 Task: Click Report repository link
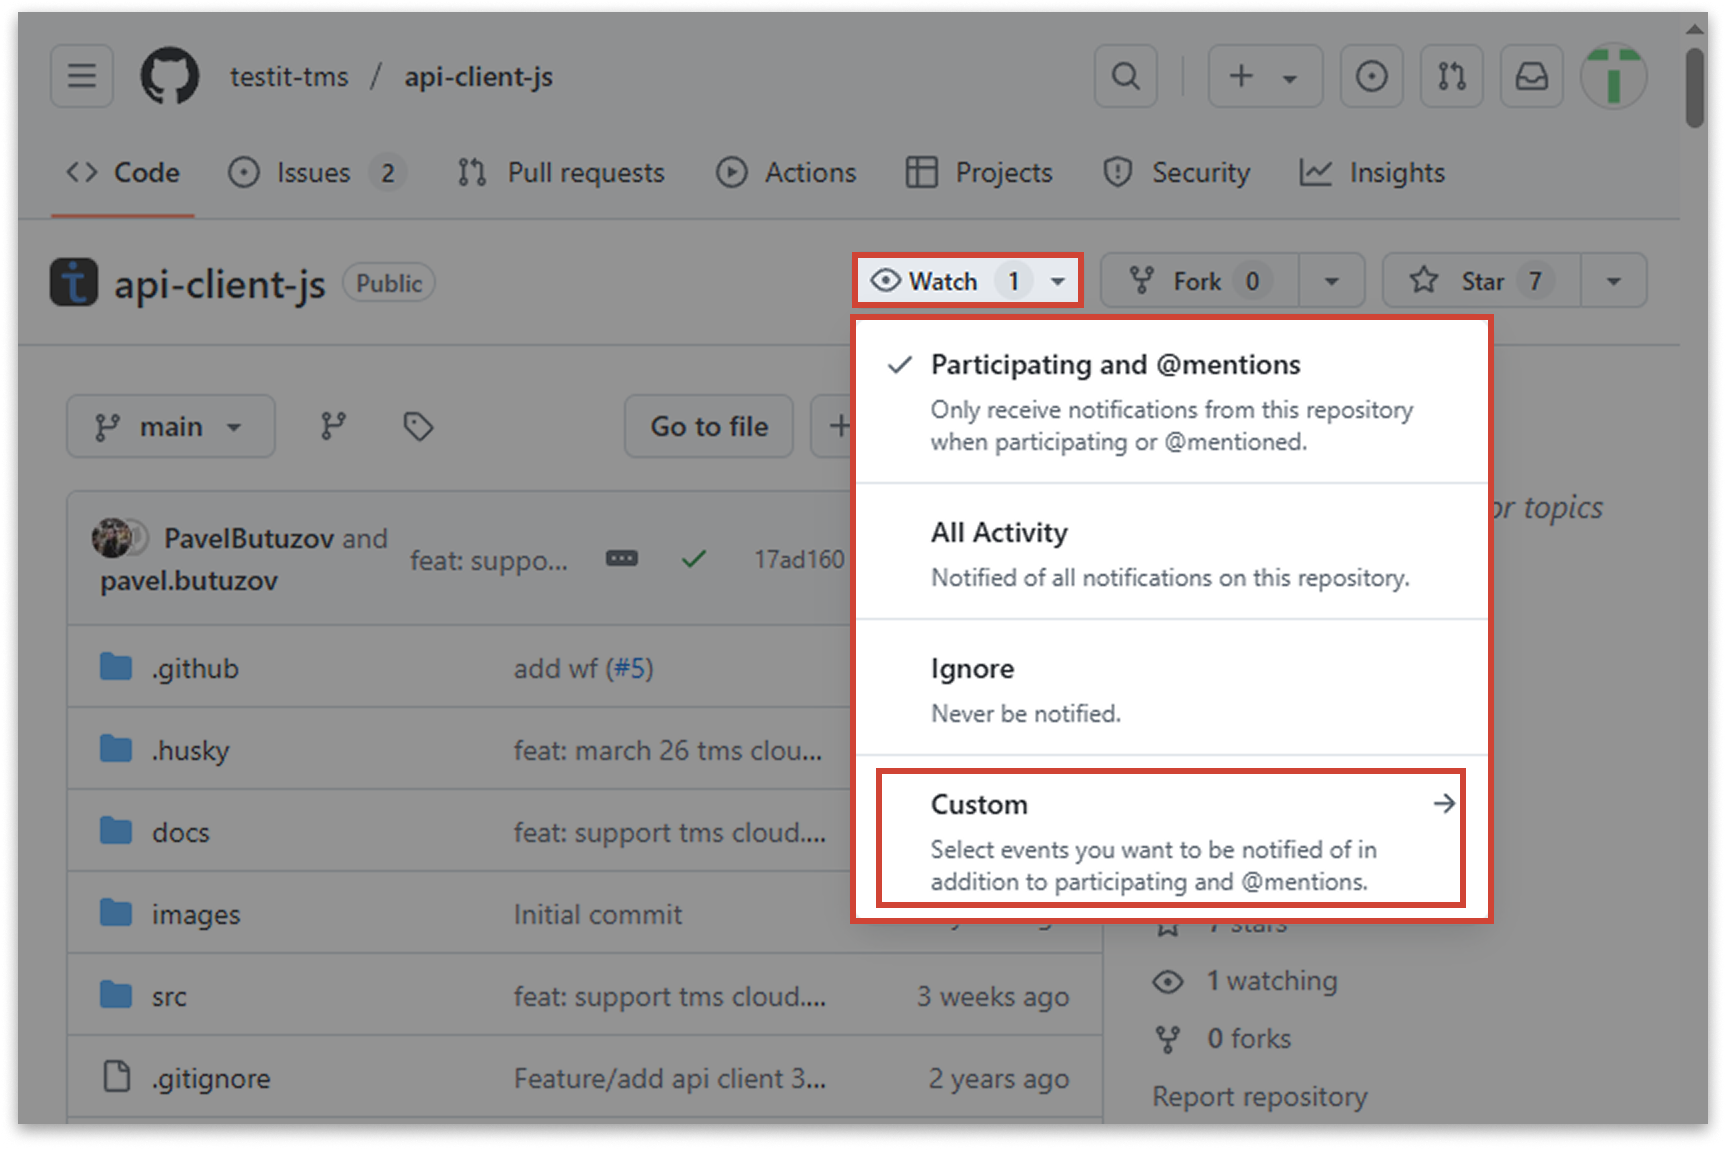pos(1259,1097)
